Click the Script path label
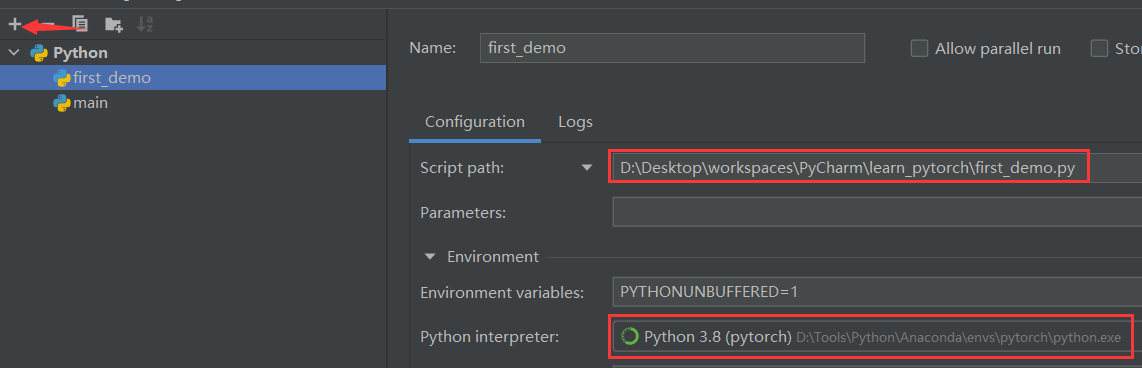The image size is (1142, 368). (462, 168)
